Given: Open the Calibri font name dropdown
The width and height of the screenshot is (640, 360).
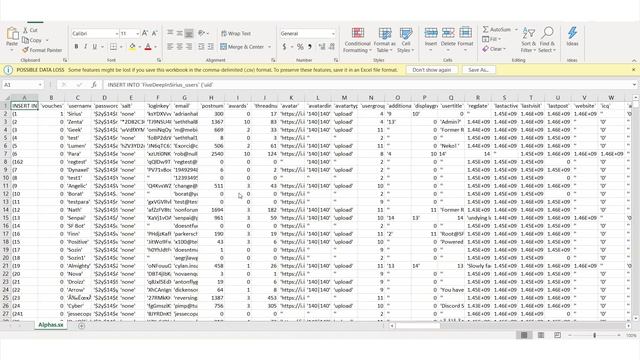Looking at the screenshot, I should tap(116, 33).
